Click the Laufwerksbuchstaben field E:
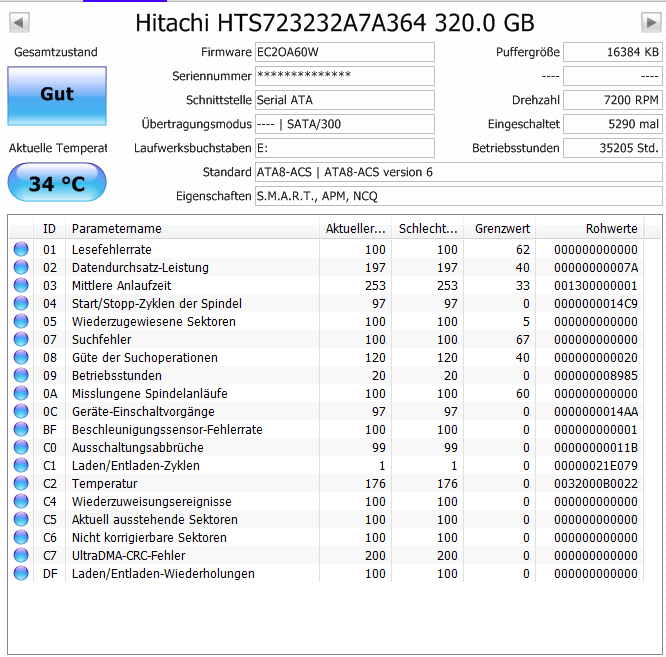666x657 pixels. [x=345, y=148]
